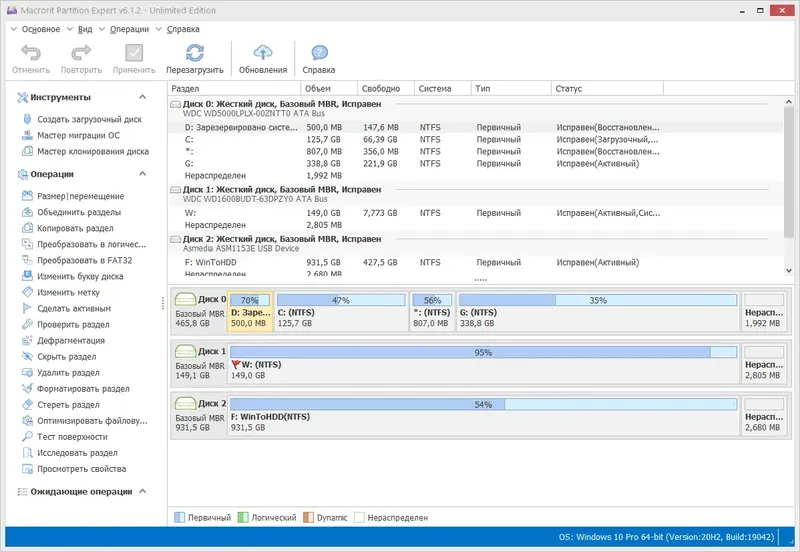The width and height of the screenshot is (800, 552).
Task: Click the Диск 2 label in disk map
Action: 212,404
